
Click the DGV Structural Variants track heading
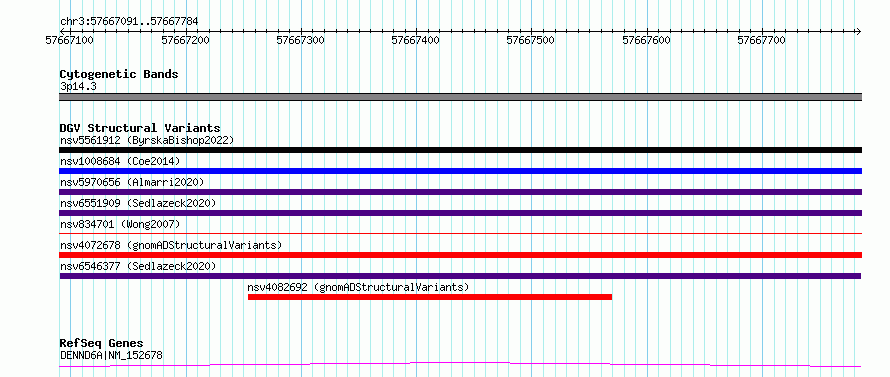point(140,128)
